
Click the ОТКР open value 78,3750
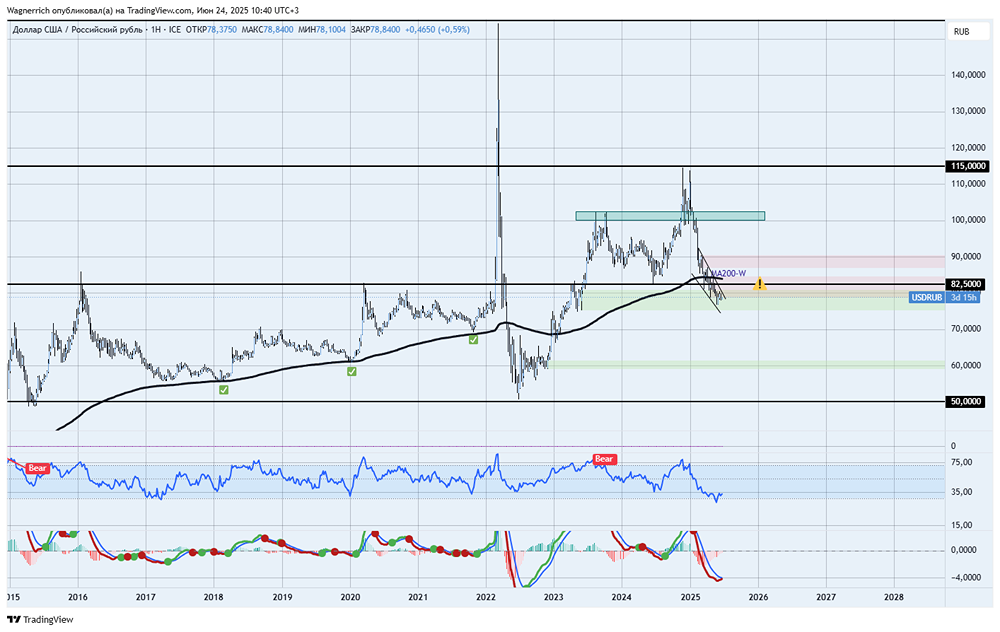coord(222,29)
